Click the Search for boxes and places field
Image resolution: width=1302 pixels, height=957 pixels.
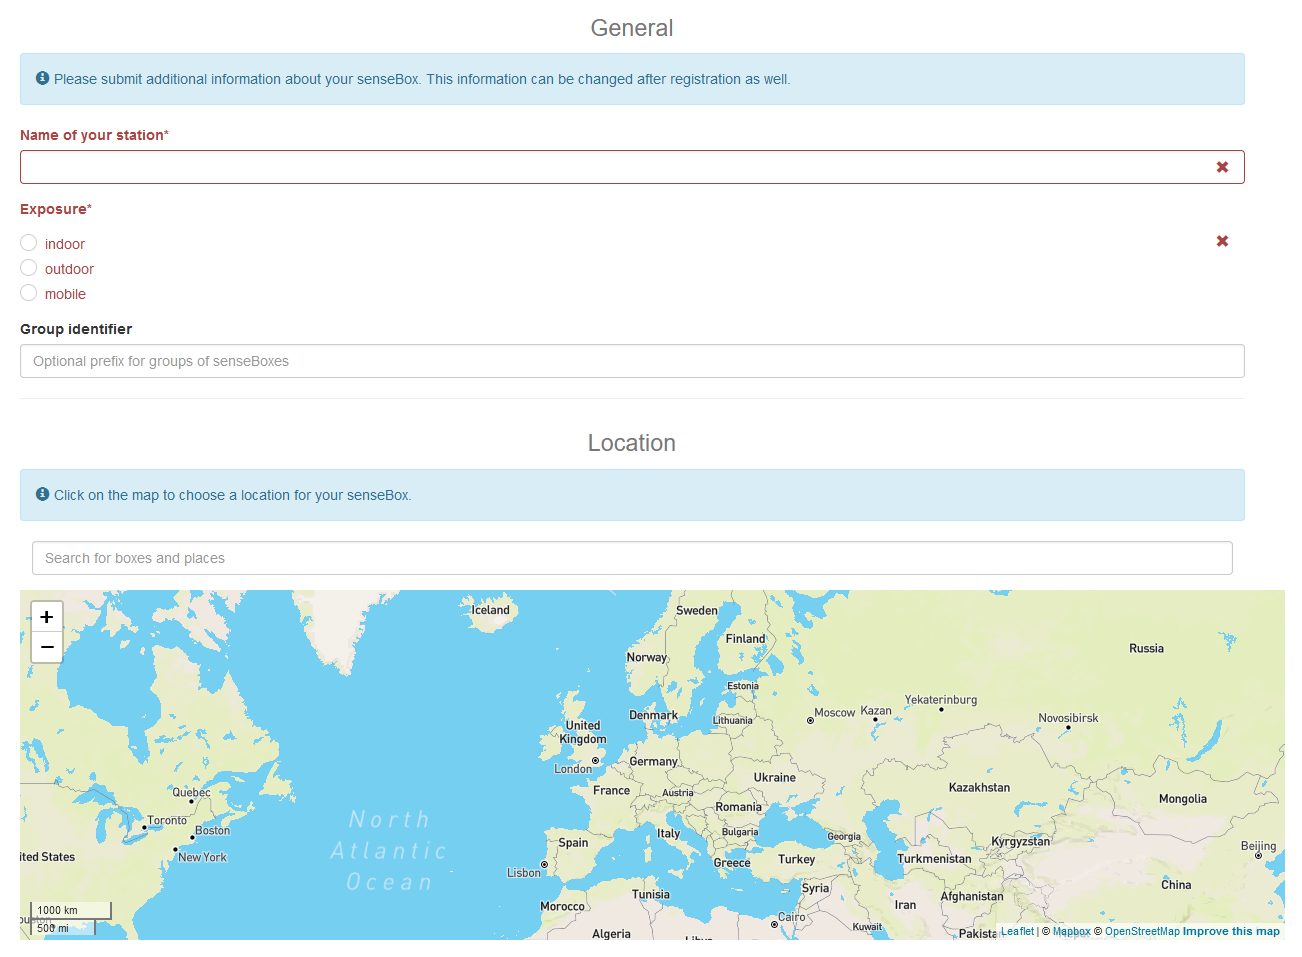tap(631, 558)
